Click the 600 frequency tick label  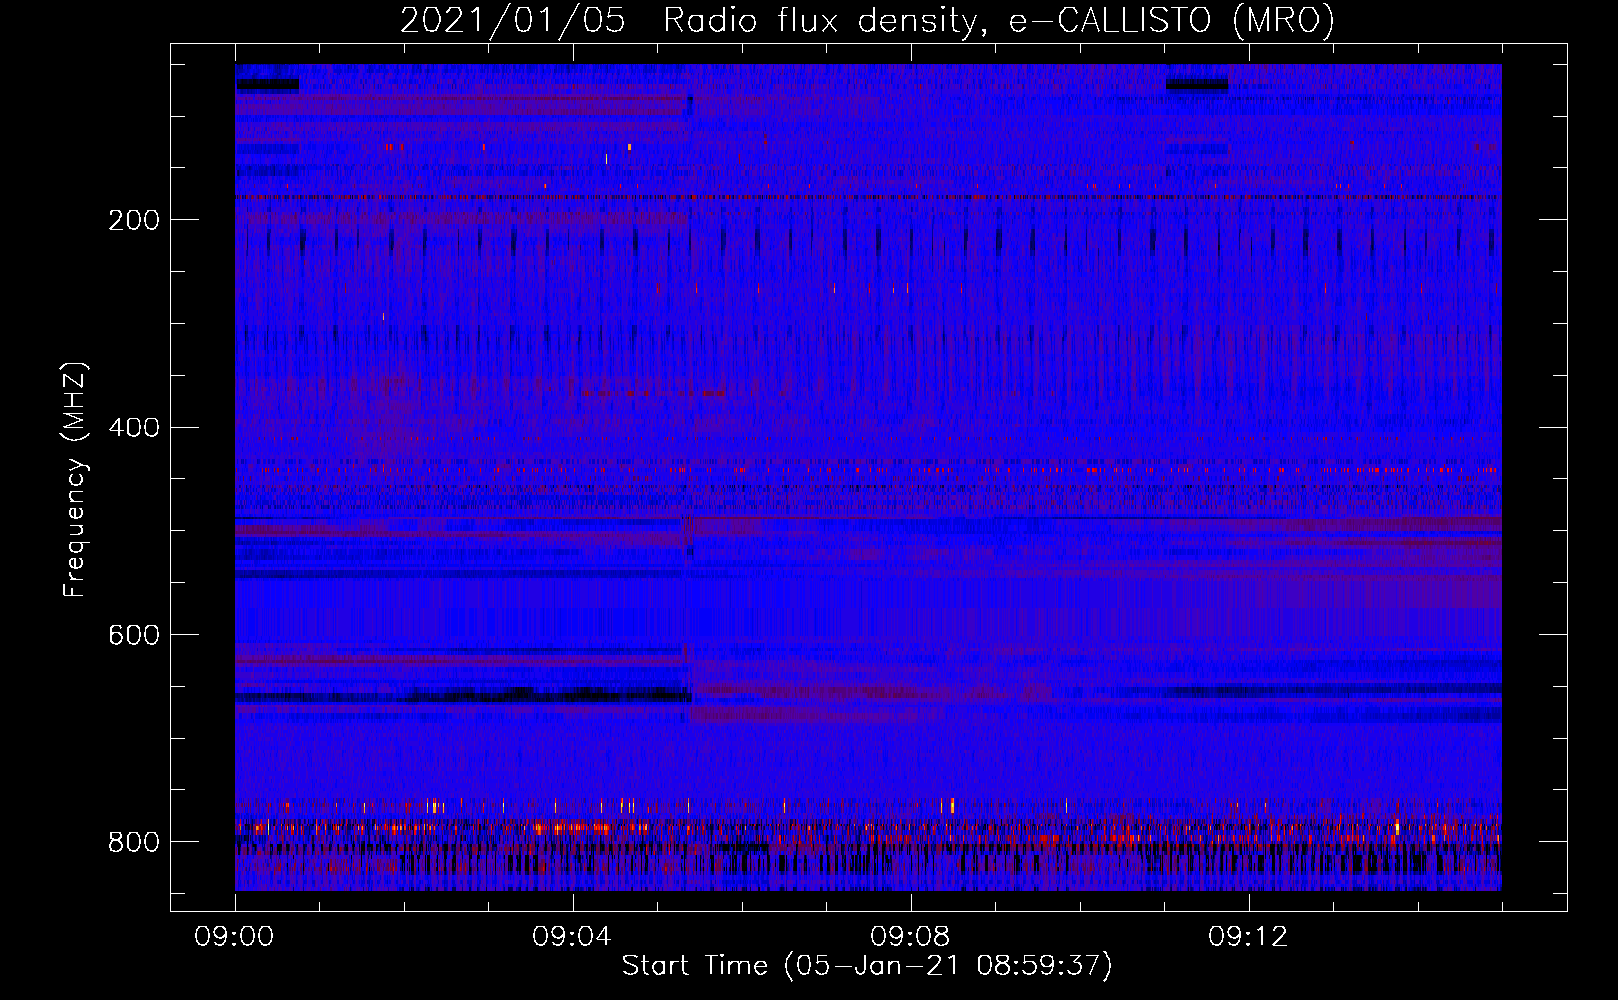(134, 636)
